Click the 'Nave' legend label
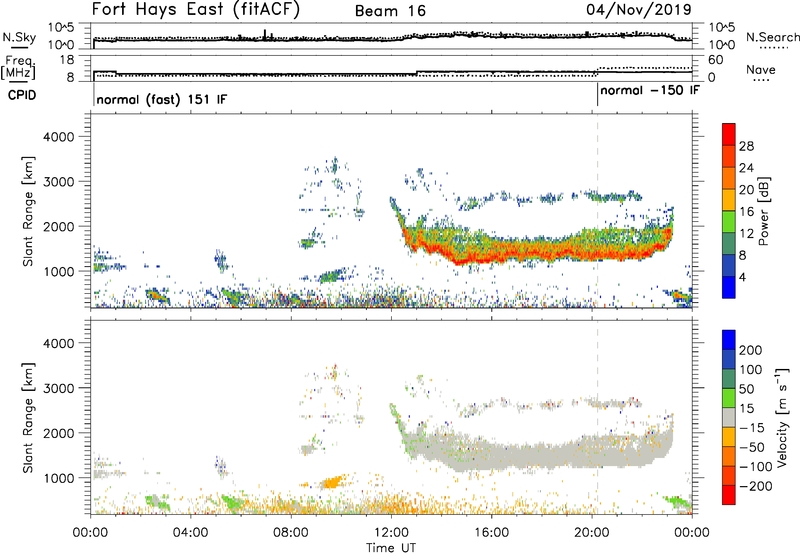This screenshot has height=554, width=800. (761, 70)
